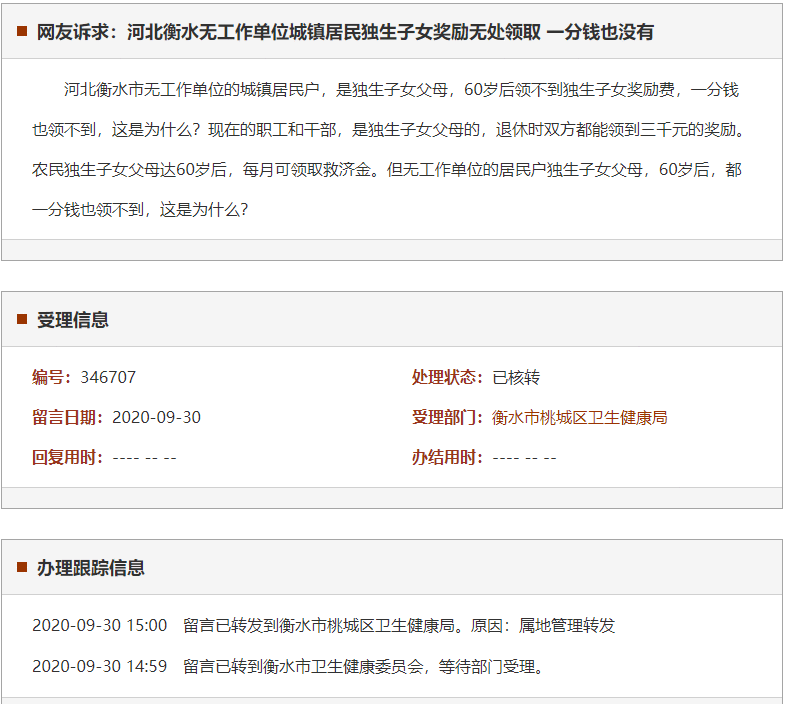Screen dimensions: 785x704
Task: Click the text 留言已转发到衡水市桃城区卫生健康局
Action: [318, 625]
